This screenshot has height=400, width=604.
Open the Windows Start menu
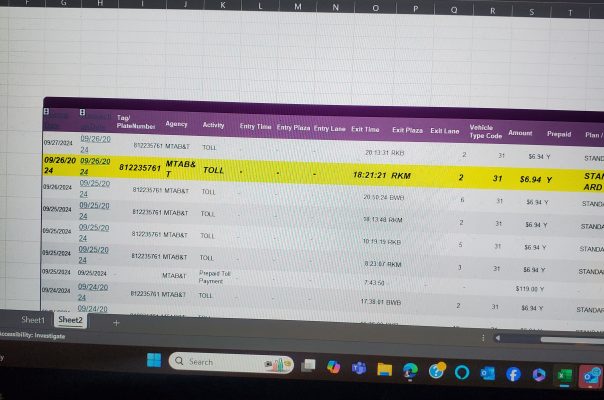click(x=154, y=360)
